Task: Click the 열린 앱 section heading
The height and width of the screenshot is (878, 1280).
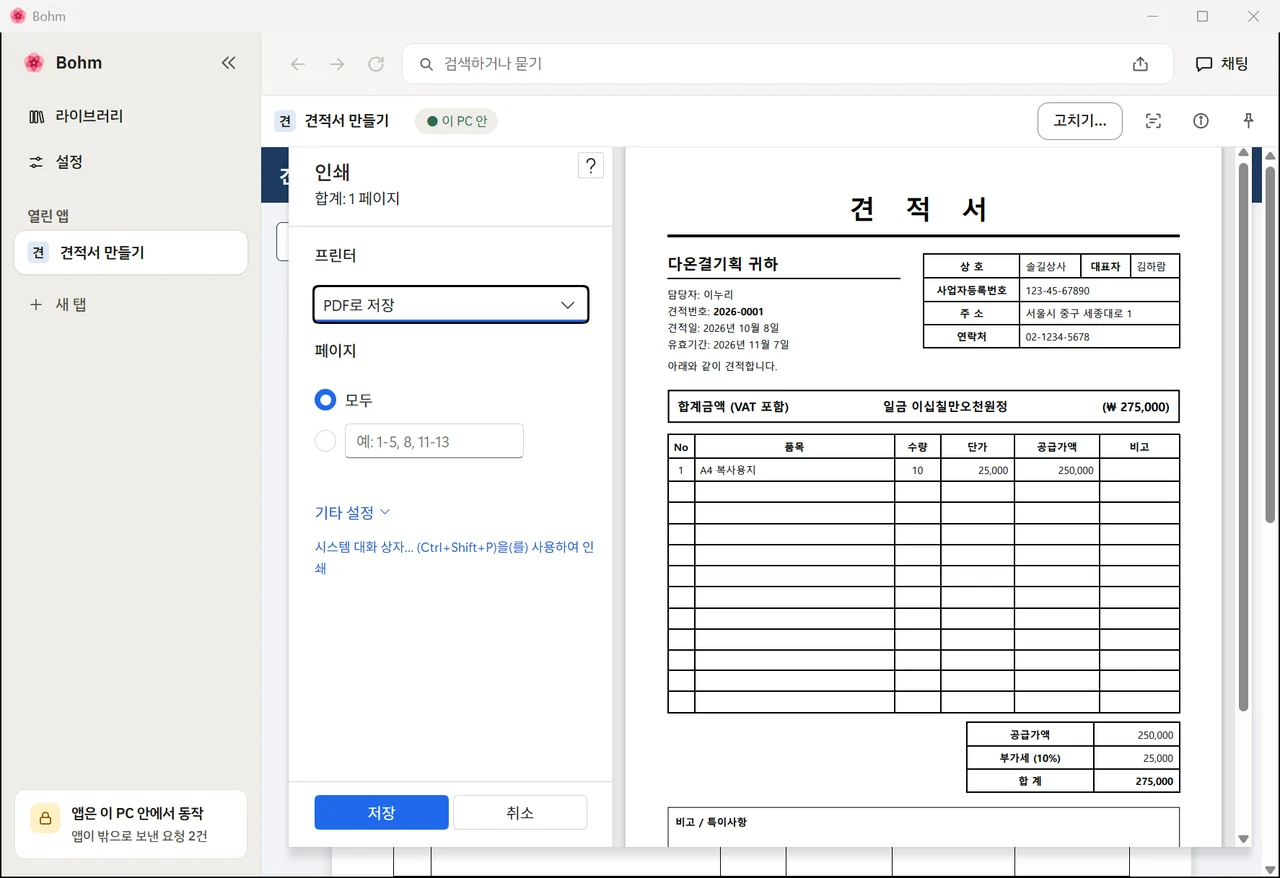Action: click(x=48, y=216)
